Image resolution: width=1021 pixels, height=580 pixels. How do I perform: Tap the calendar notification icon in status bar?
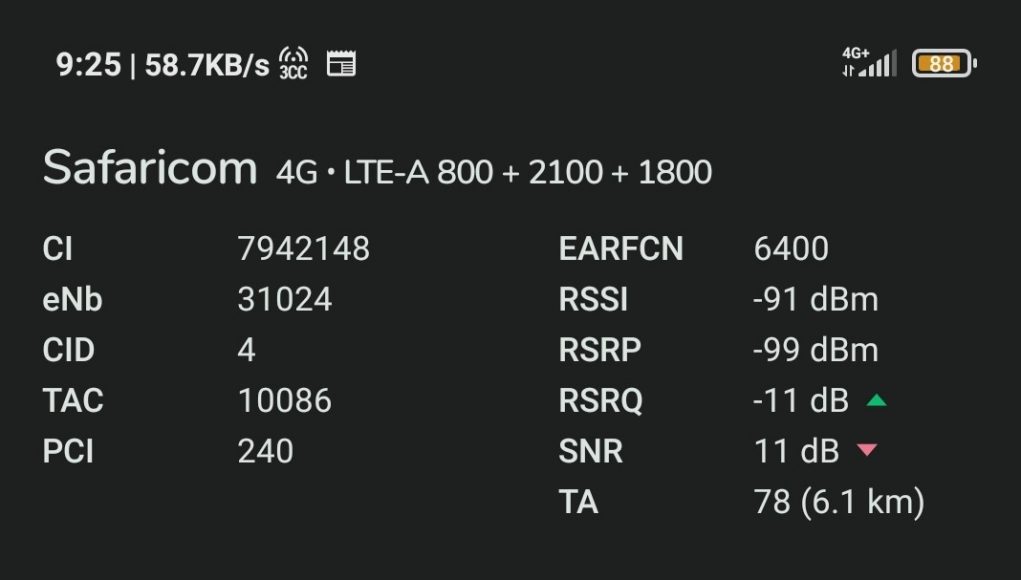point(341,64)
